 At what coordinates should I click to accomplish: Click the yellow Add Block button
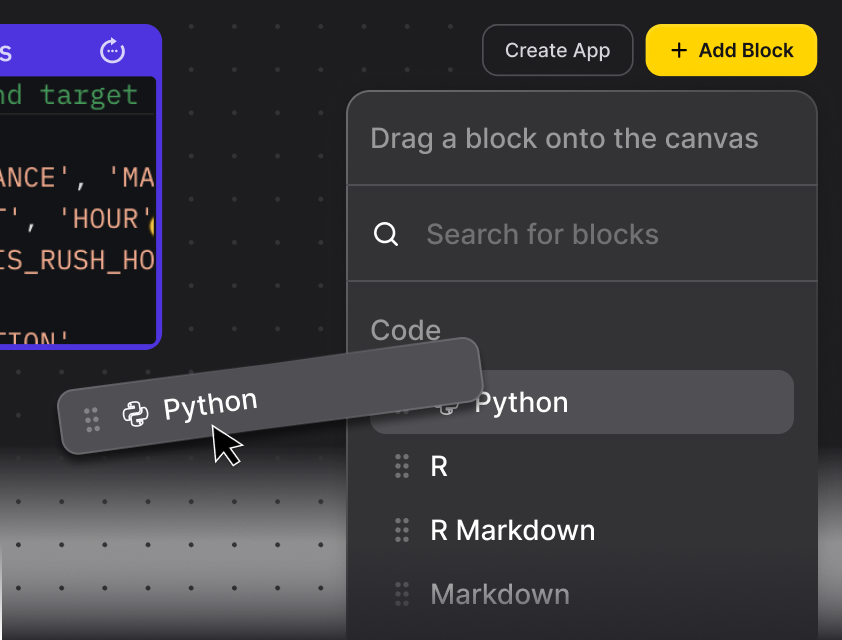coord(731,50)
